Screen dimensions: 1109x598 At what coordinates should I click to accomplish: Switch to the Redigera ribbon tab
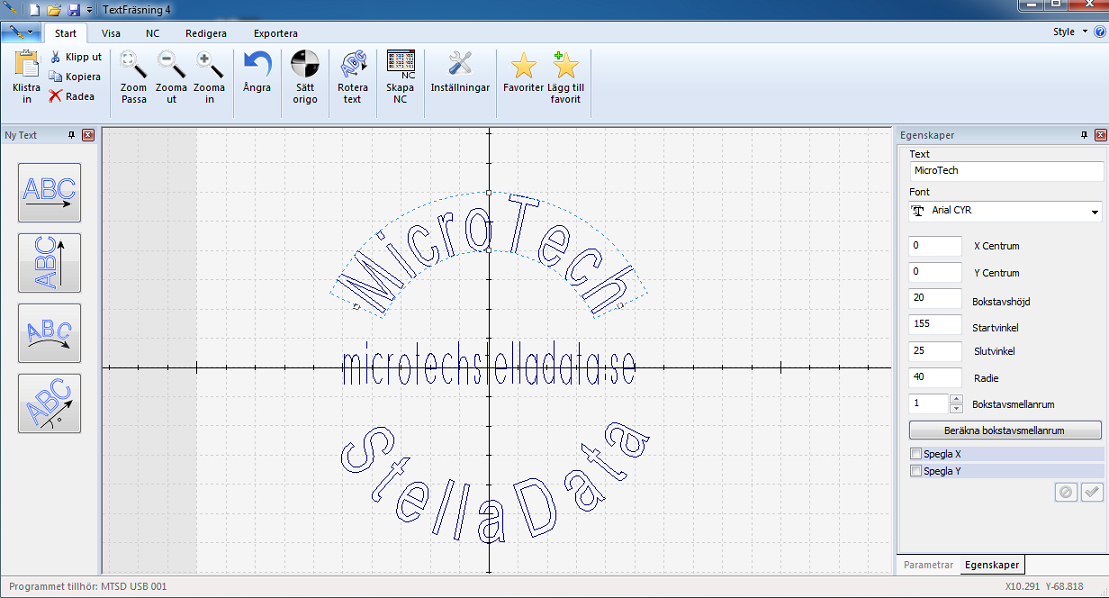click(206, 33)
